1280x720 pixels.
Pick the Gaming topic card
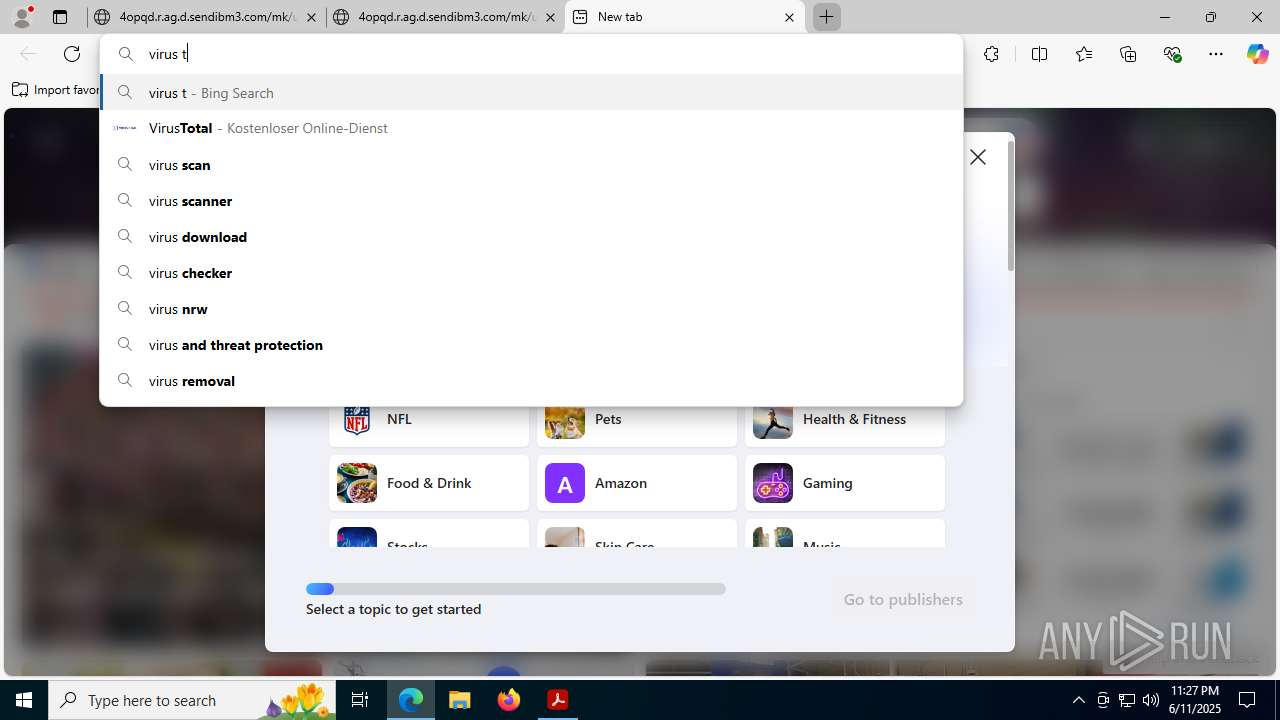click(x=845, y=483)
